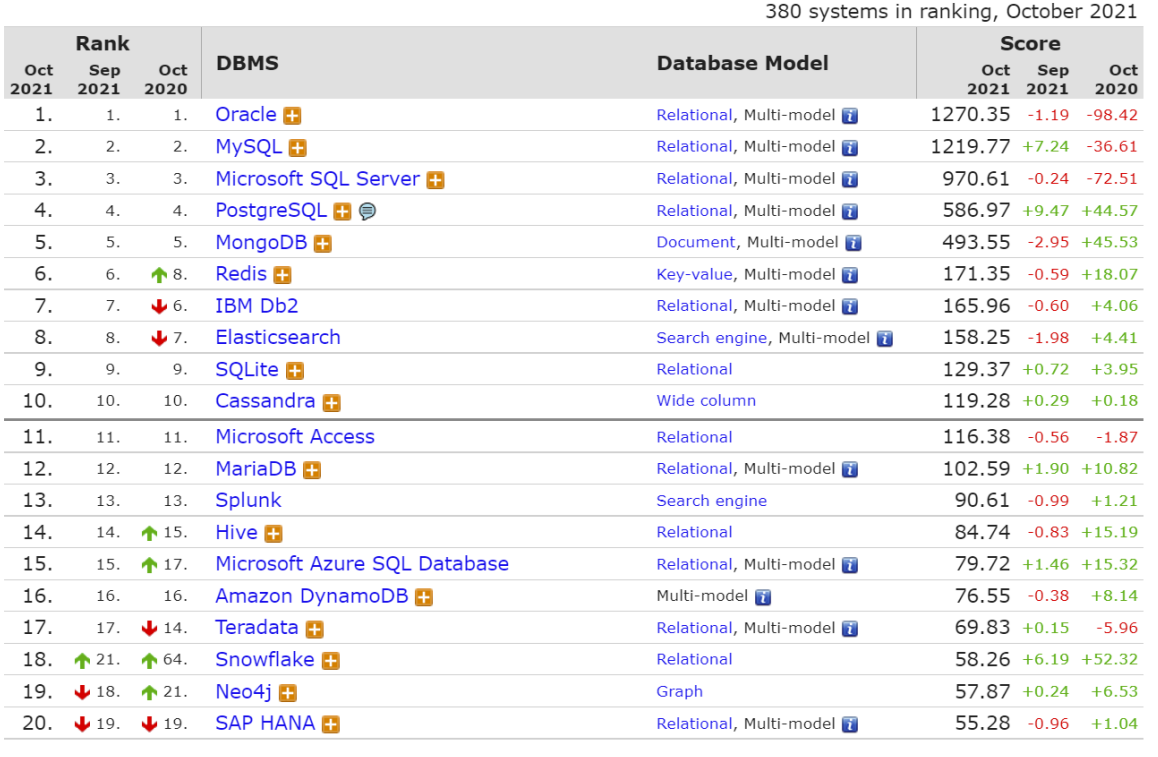
Task: Open the Amazon DynamoDB link
Action: click(x=312, y=596)
